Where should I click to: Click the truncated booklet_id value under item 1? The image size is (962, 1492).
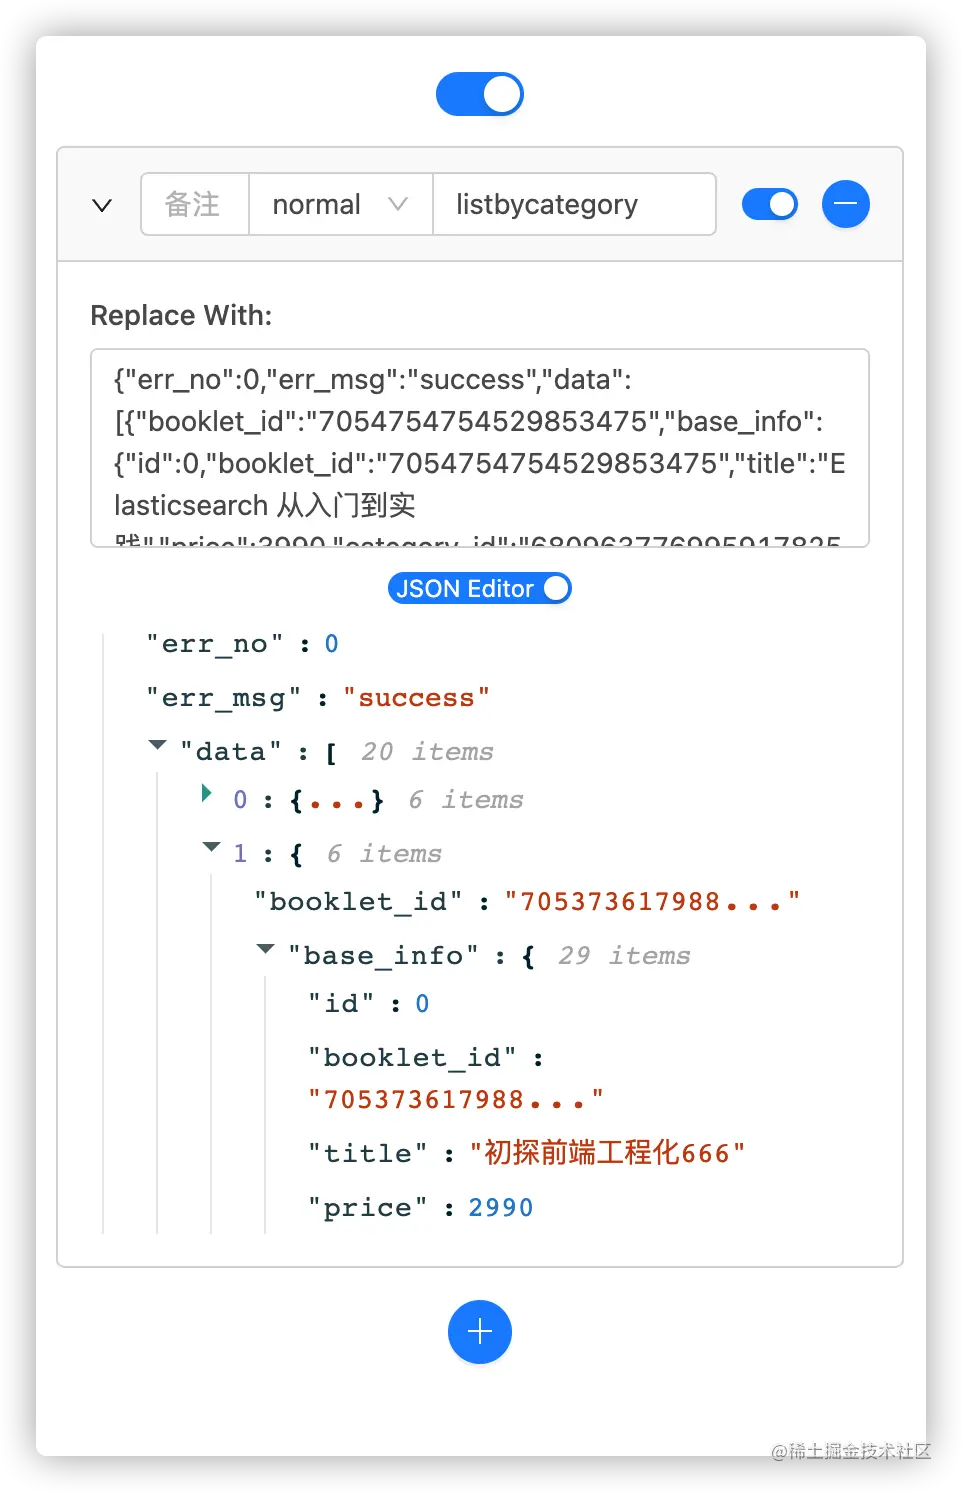coord(652,902)
